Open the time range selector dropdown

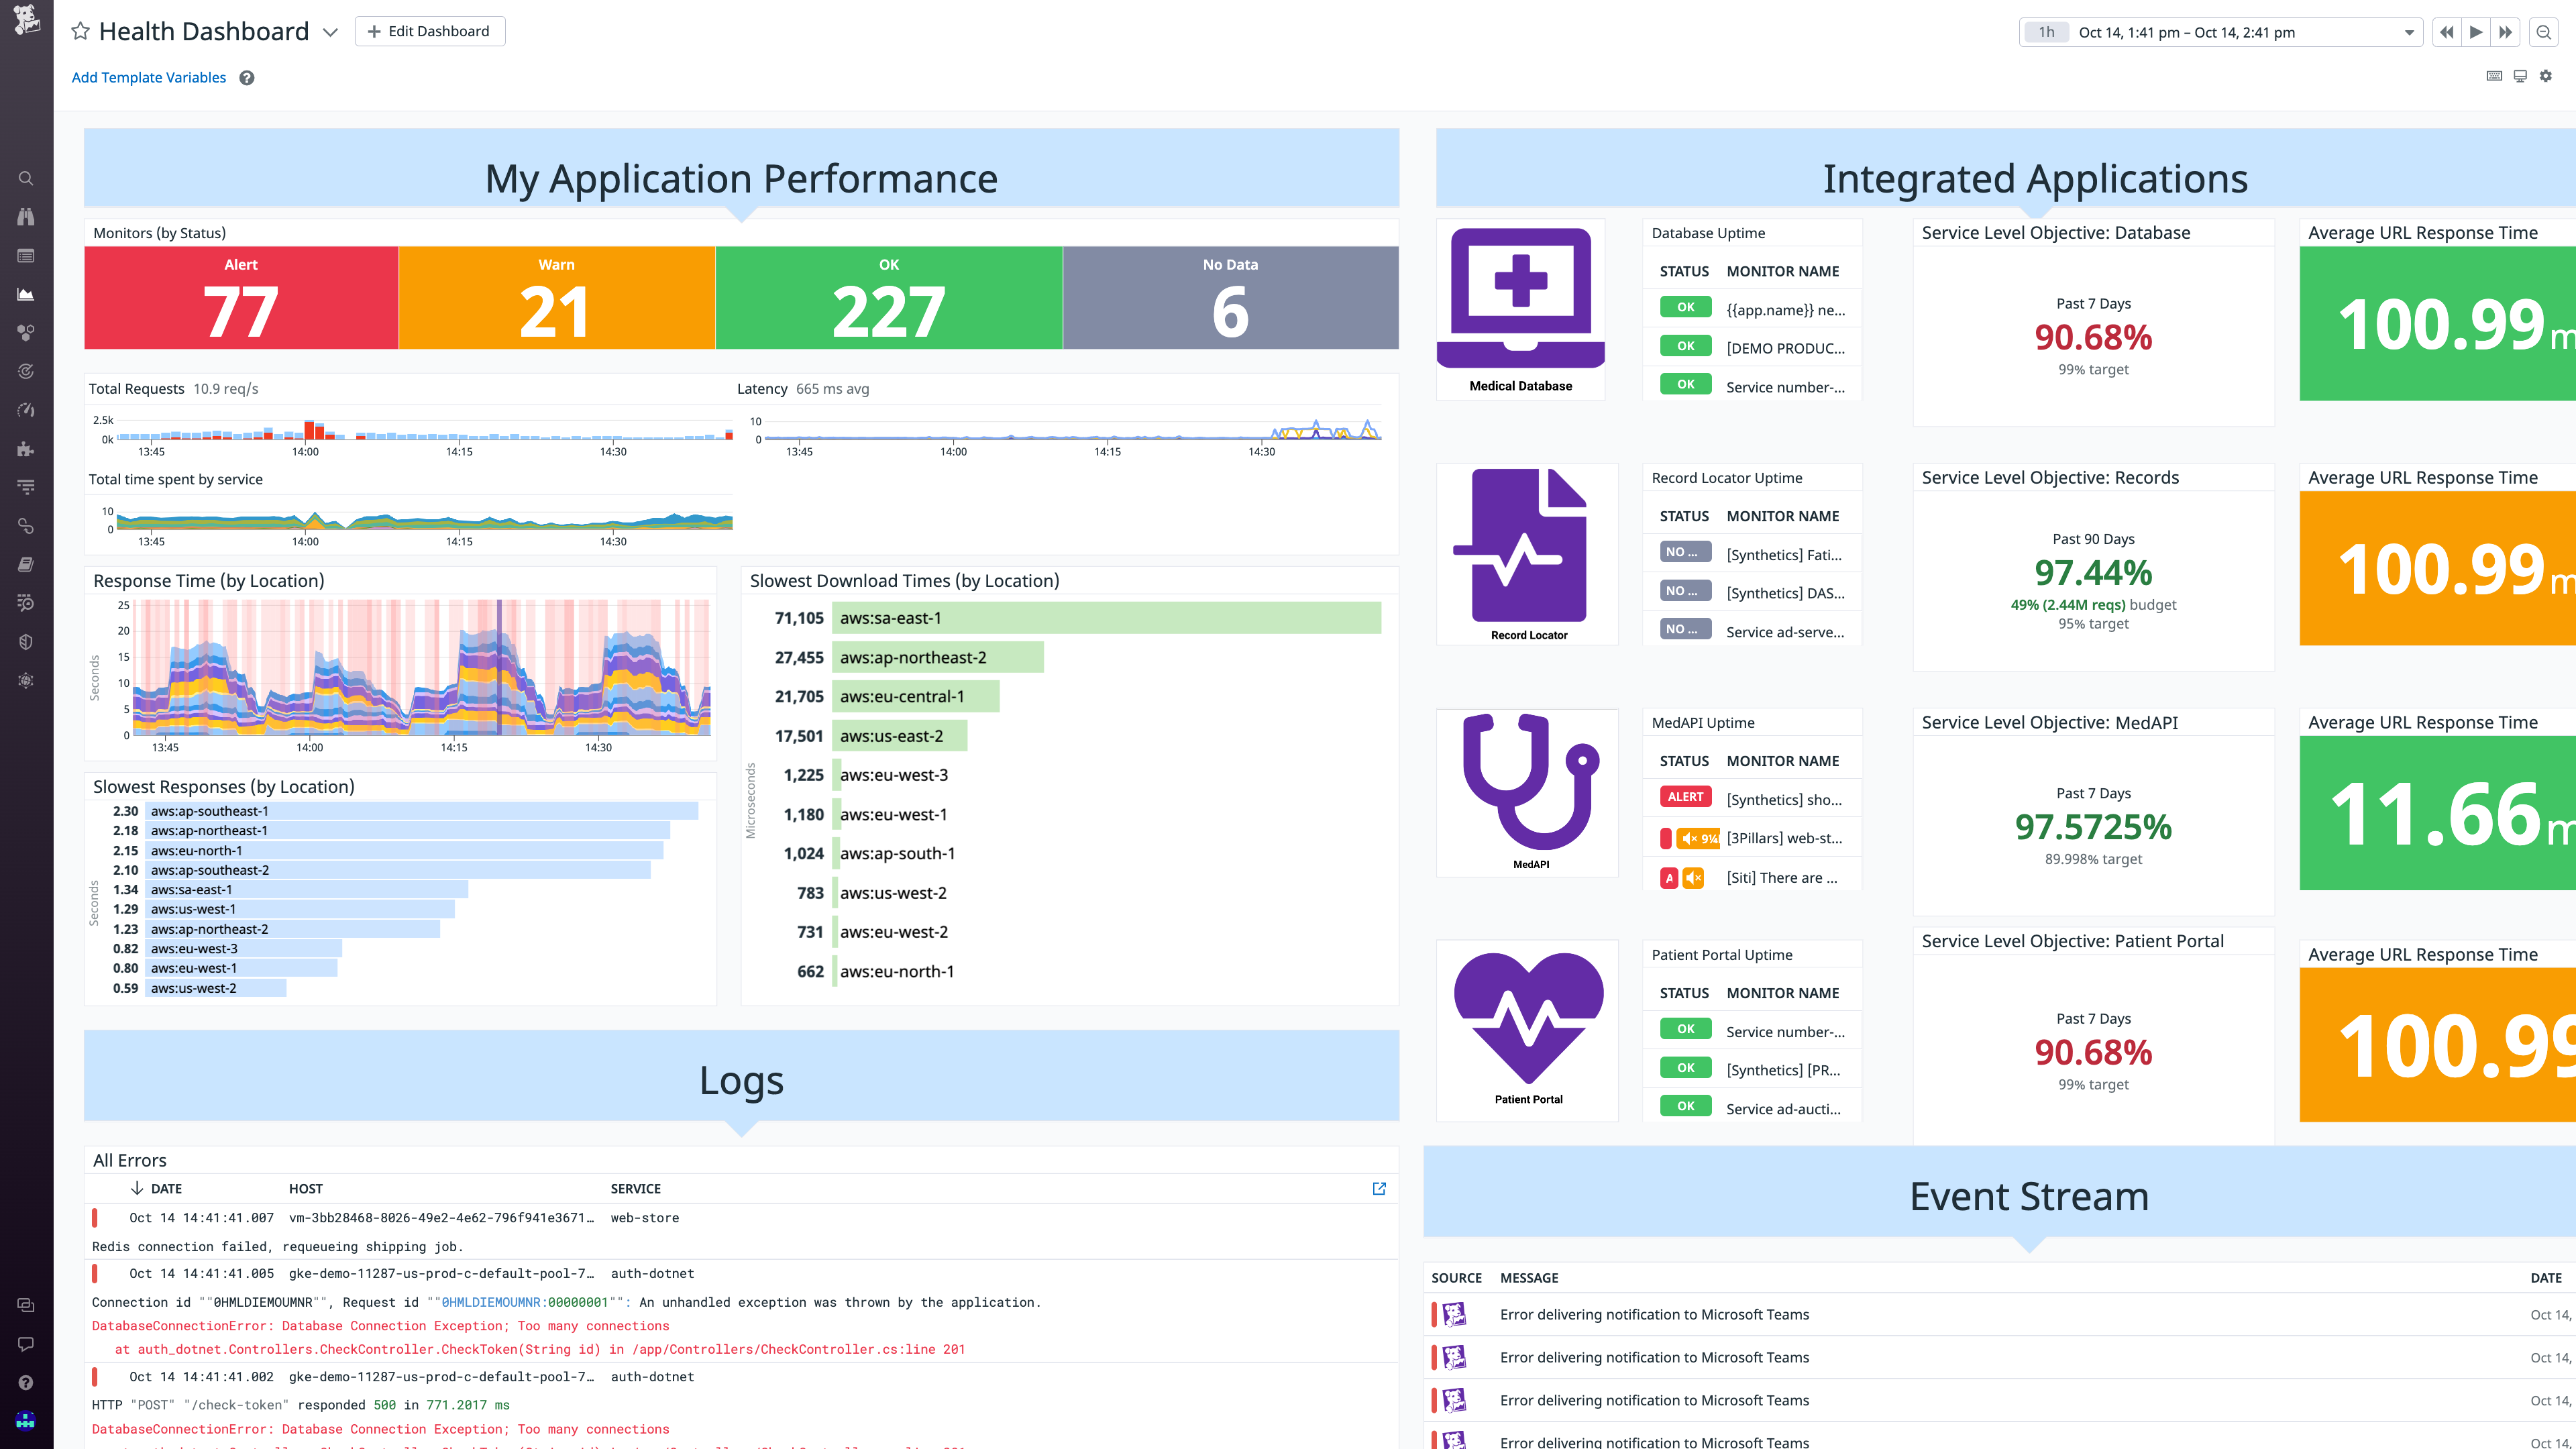point(2410,31)
